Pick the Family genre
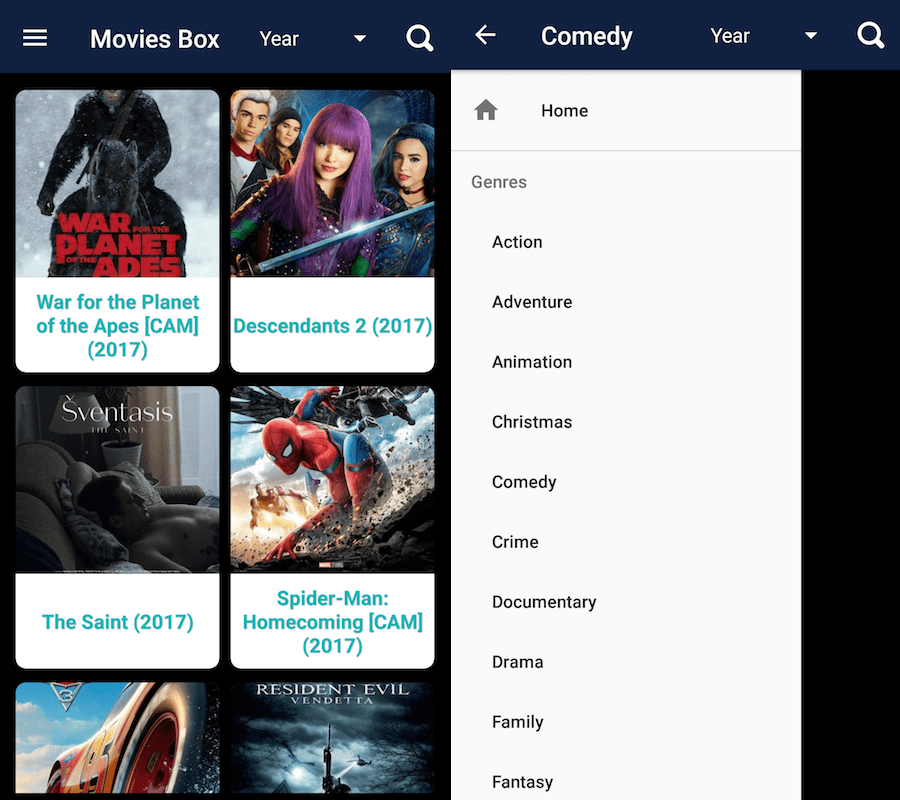 tap(626, 722)
